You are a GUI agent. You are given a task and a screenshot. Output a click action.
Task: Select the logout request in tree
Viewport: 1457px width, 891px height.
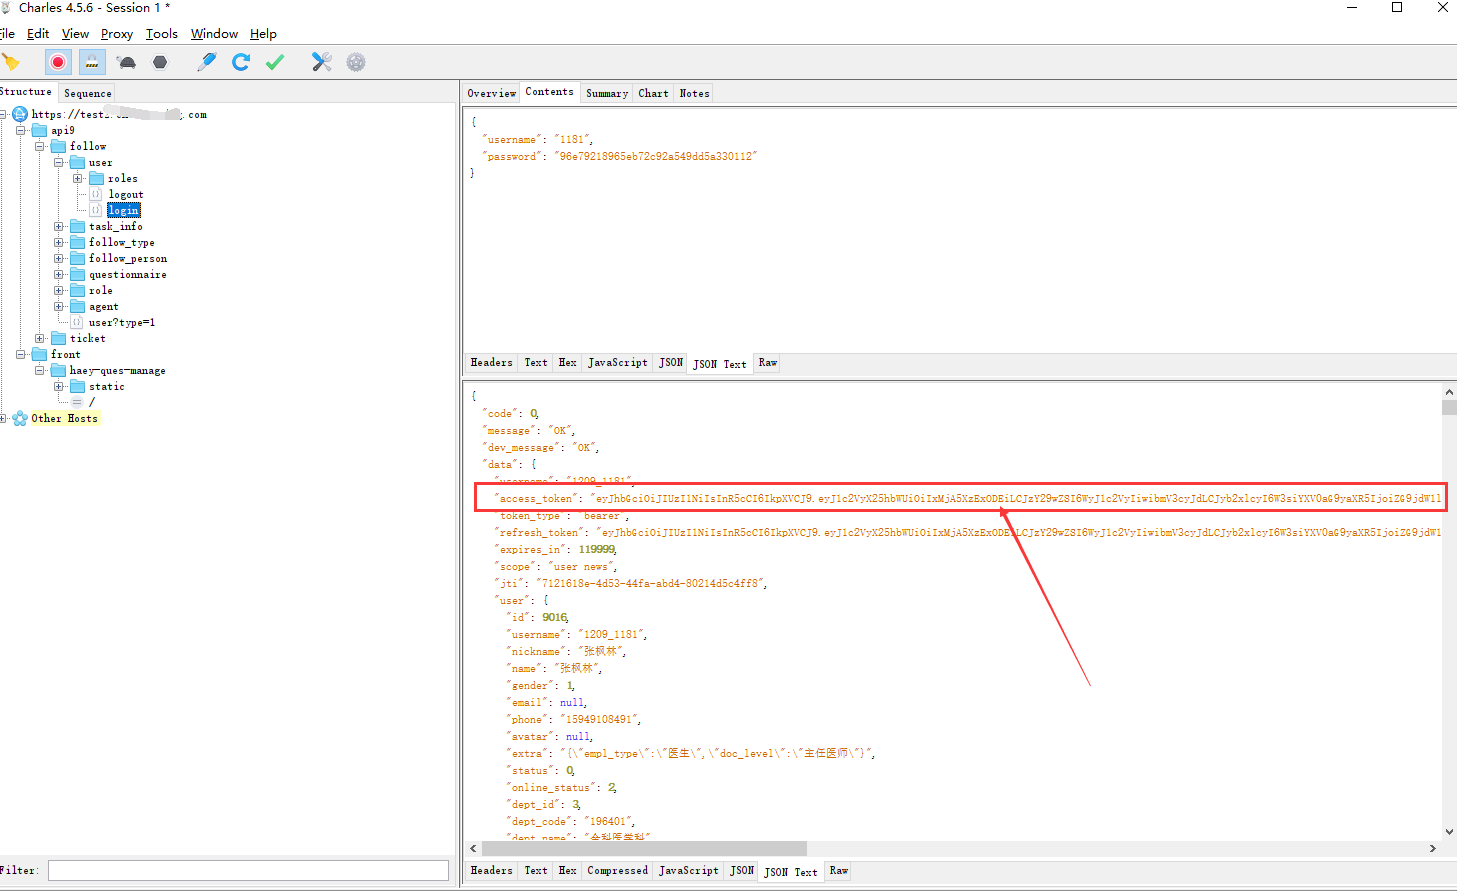pos(126,194)
